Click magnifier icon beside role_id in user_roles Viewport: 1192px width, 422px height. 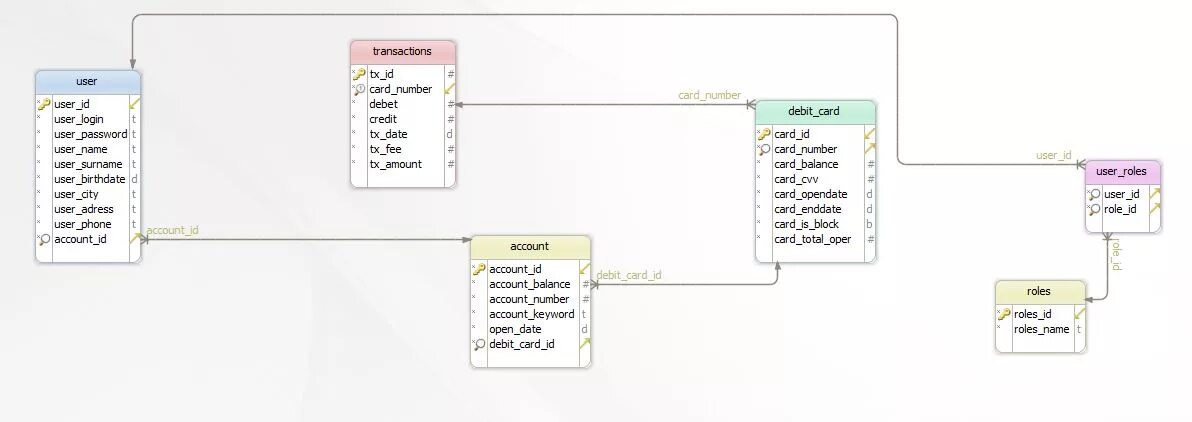(x=1094, y=209)
